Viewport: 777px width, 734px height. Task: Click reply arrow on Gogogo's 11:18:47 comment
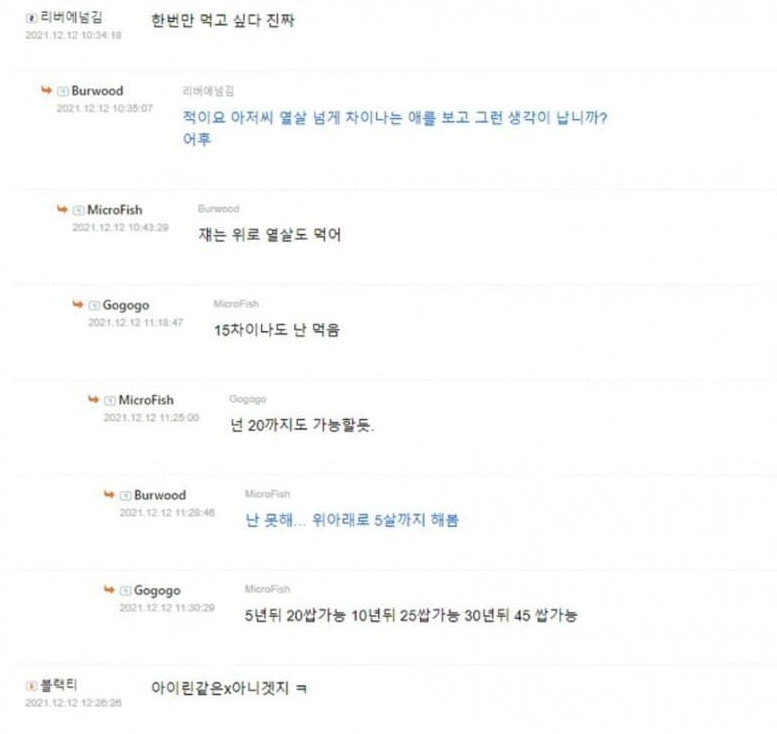(78, 304)
